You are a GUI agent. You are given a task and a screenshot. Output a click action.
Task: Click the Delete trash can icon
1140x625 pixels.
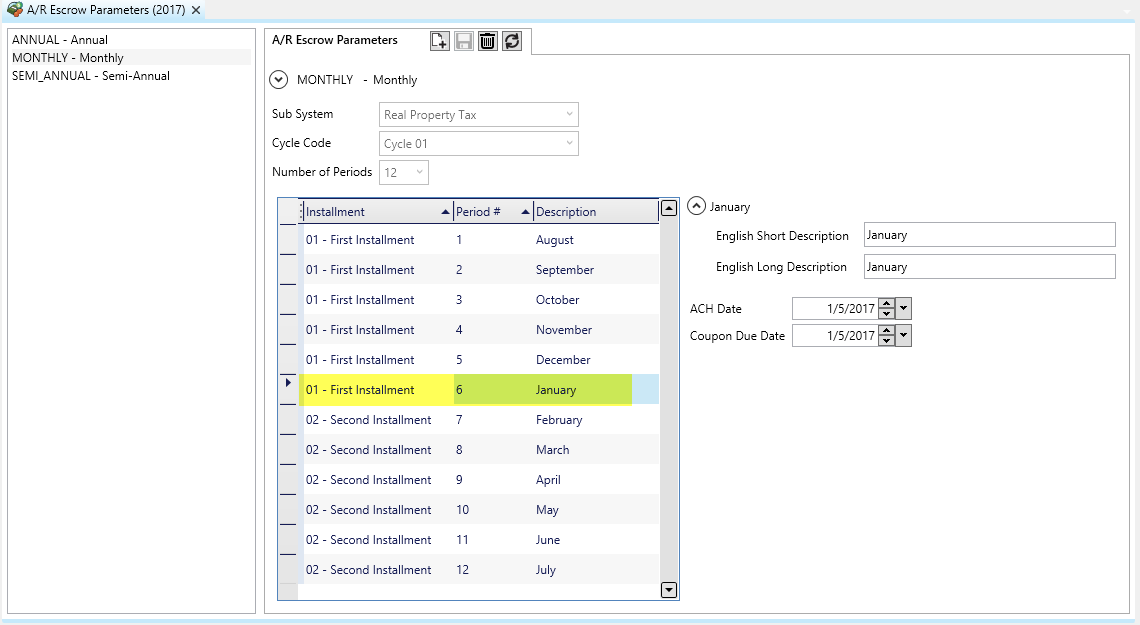tap(488, 41)
